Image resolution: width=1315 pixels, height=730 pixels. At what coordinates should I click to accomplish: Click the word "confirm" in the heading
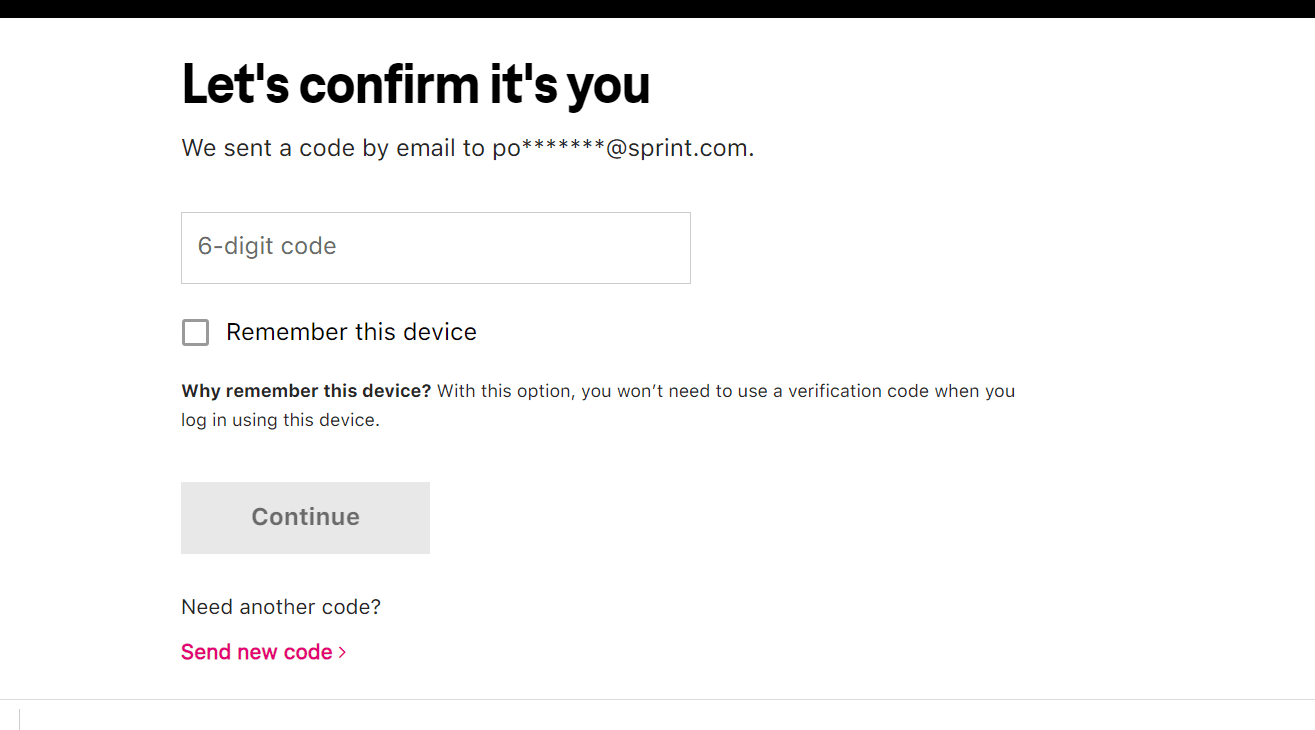(390, 84)
